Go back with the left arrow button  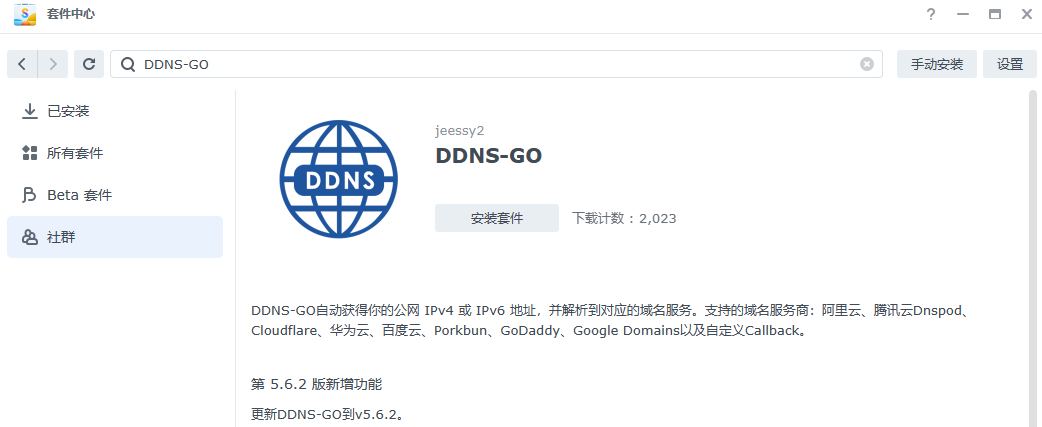[23, 64]
